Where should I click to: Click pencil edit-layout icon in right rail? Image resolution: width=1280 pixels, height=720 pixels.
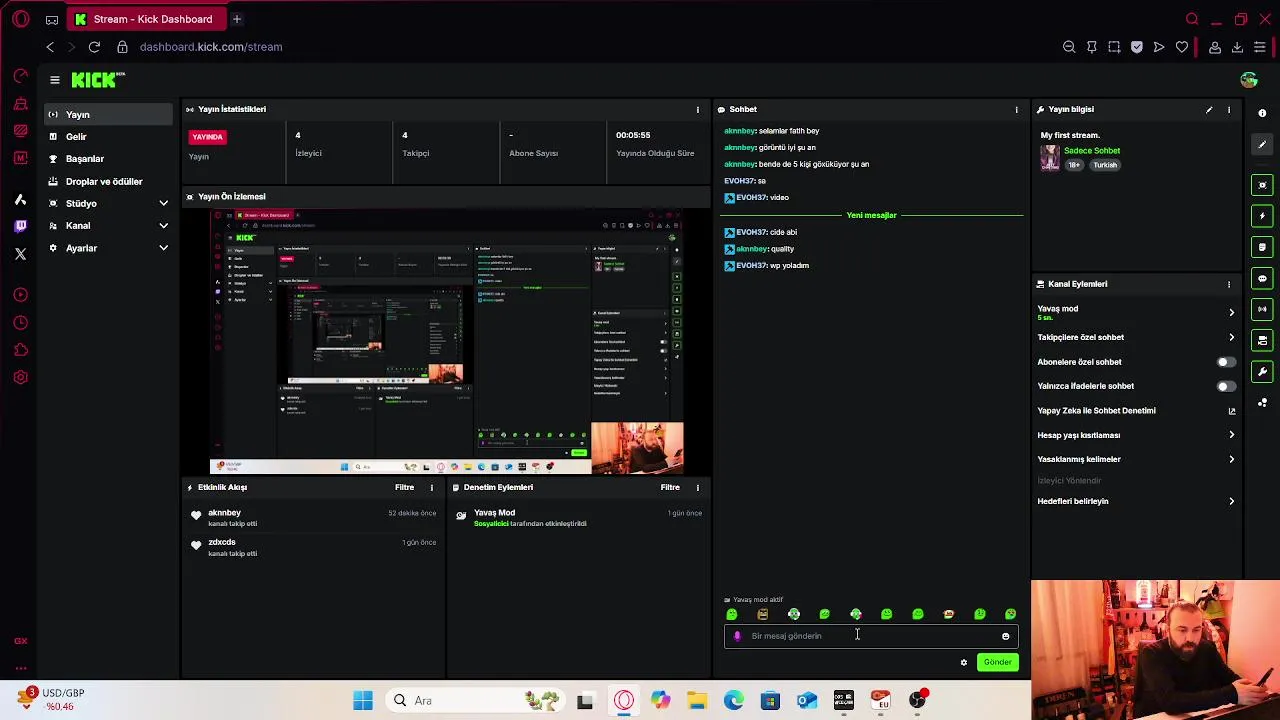click(x=1262, y=145)
